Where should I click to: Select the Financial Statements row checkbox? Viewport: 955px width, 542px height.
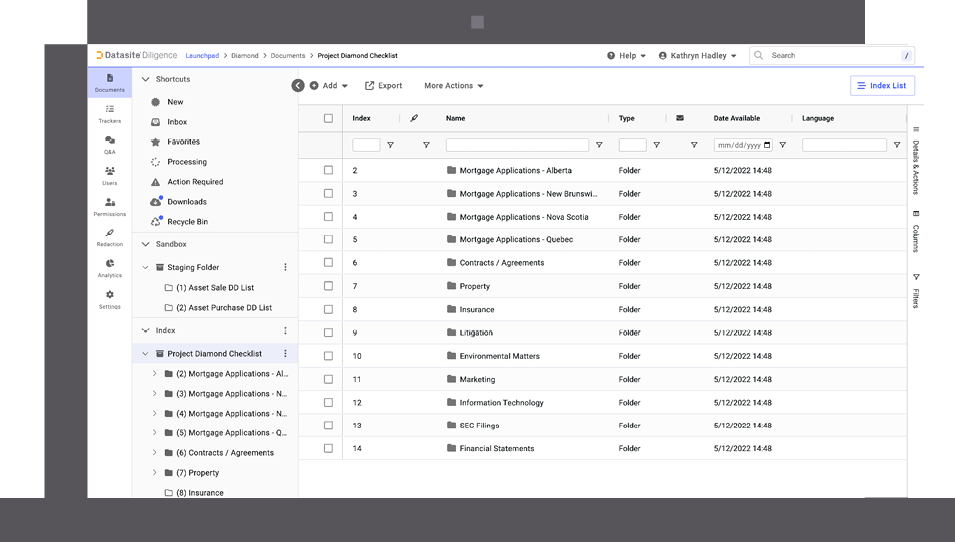pyautogui.click(x=328, y=449)
